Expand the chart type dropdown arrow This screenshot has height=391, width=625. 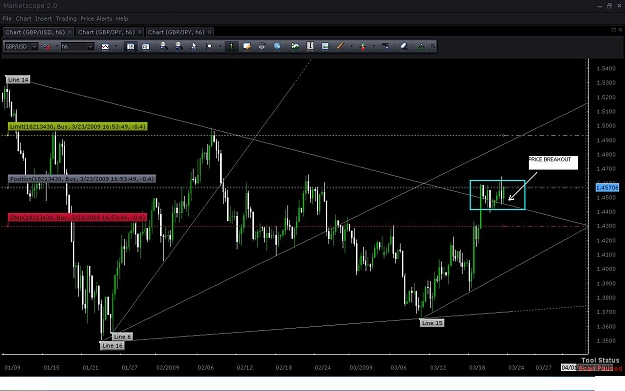pyautogui.click(x=116, y=47)
